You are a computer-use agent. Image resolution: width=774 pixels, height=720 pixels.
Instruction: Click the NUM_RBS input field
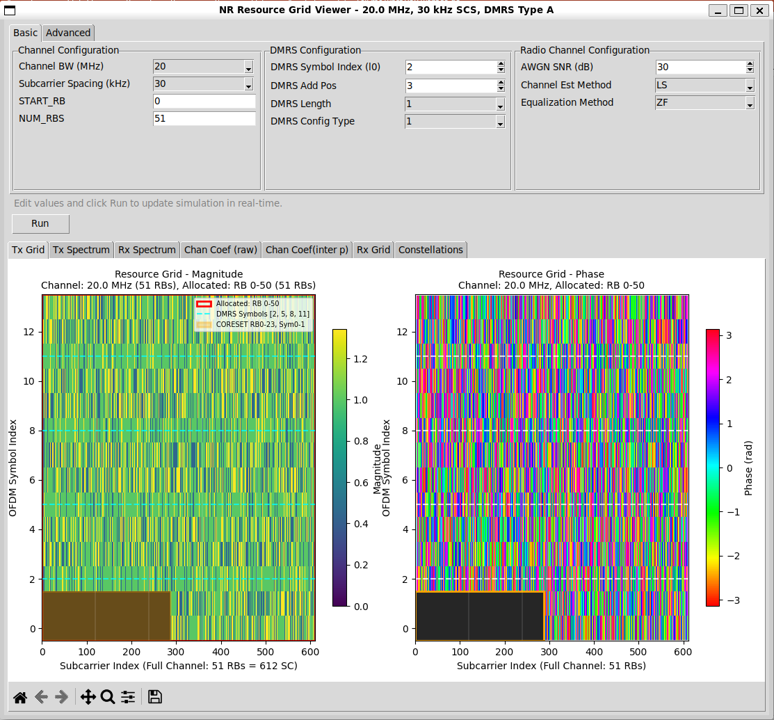(204, 119)
